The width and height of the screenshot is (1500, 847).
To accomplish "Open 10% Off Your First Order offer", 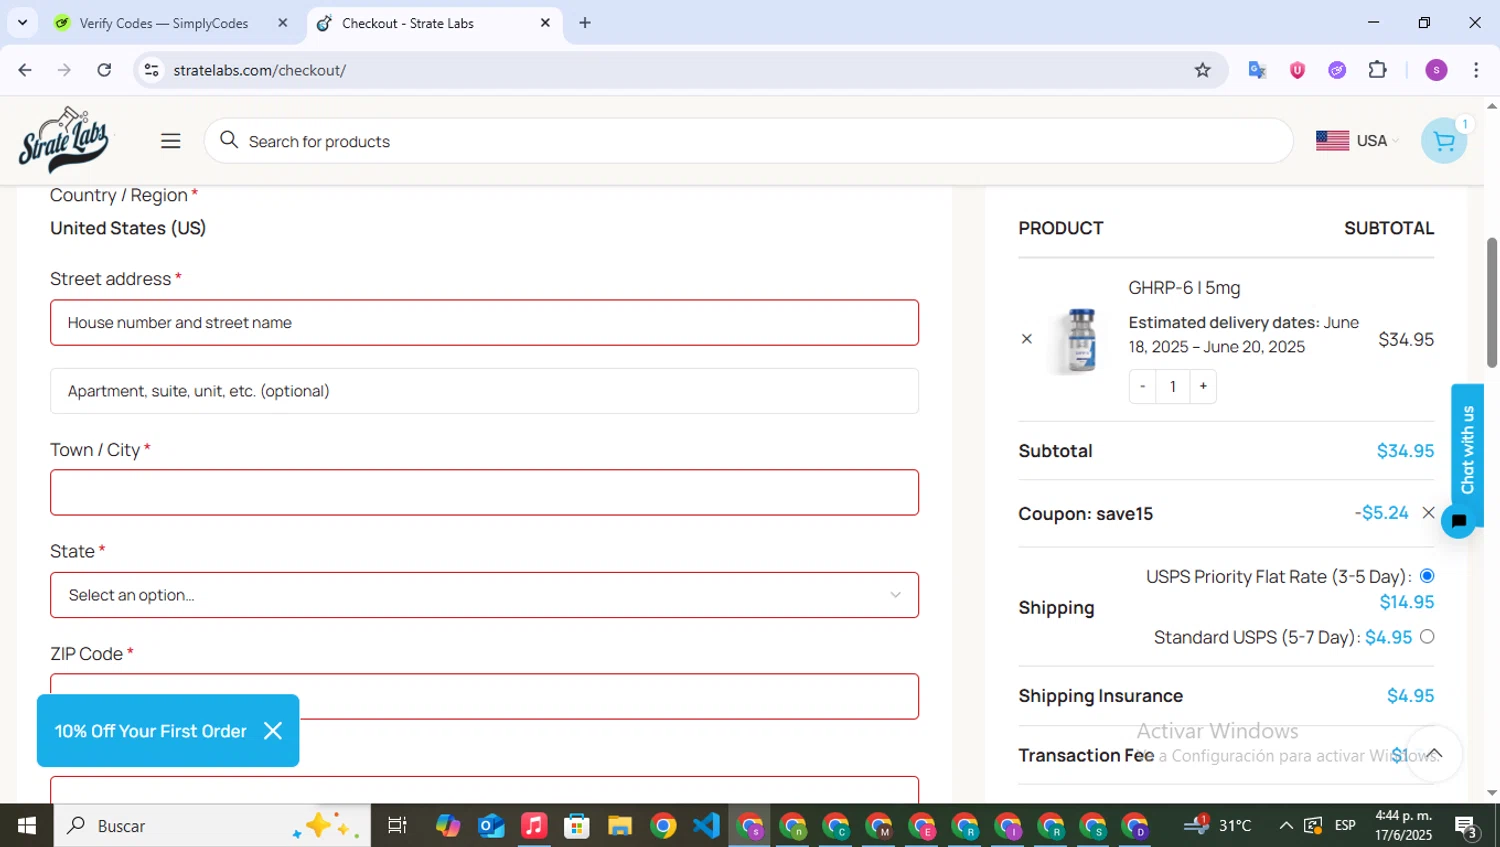I will point(150,731).
